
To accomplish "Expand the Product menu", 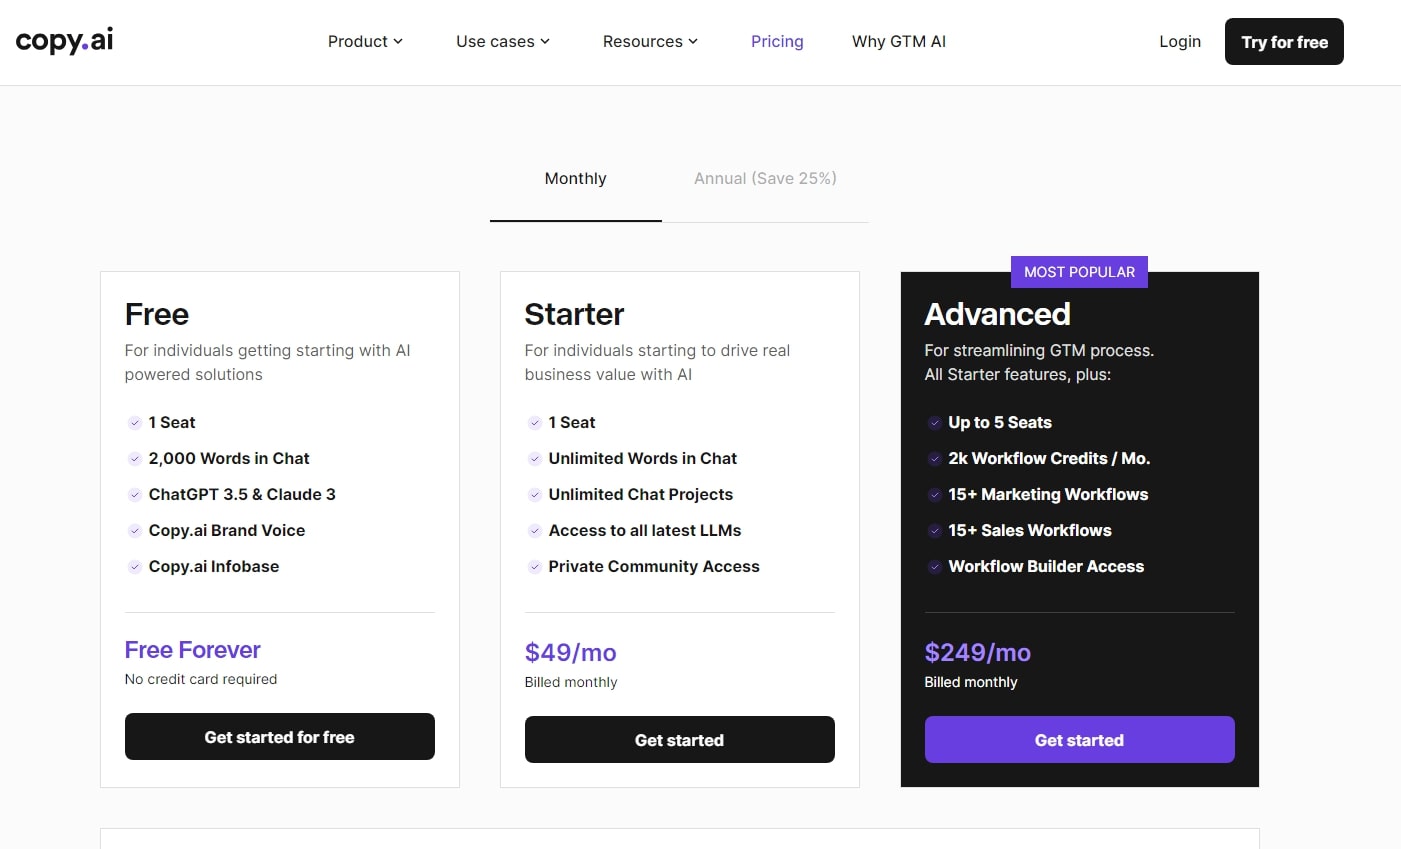I will [365, 41].
